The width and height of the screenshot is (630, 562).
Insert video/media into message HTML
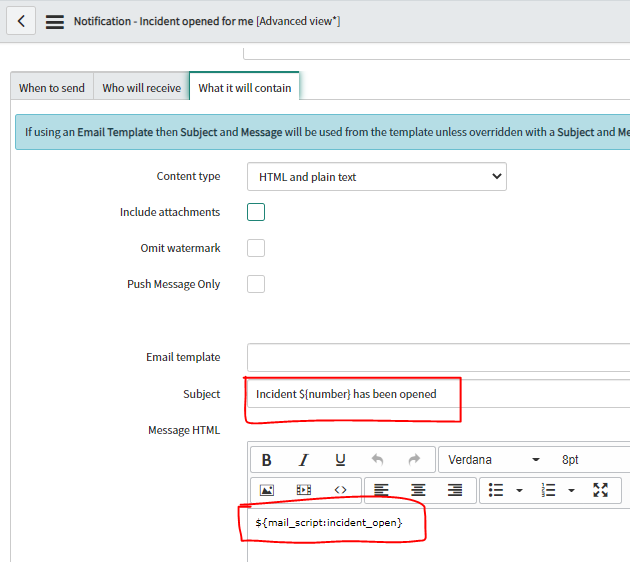tap(304, 490)
